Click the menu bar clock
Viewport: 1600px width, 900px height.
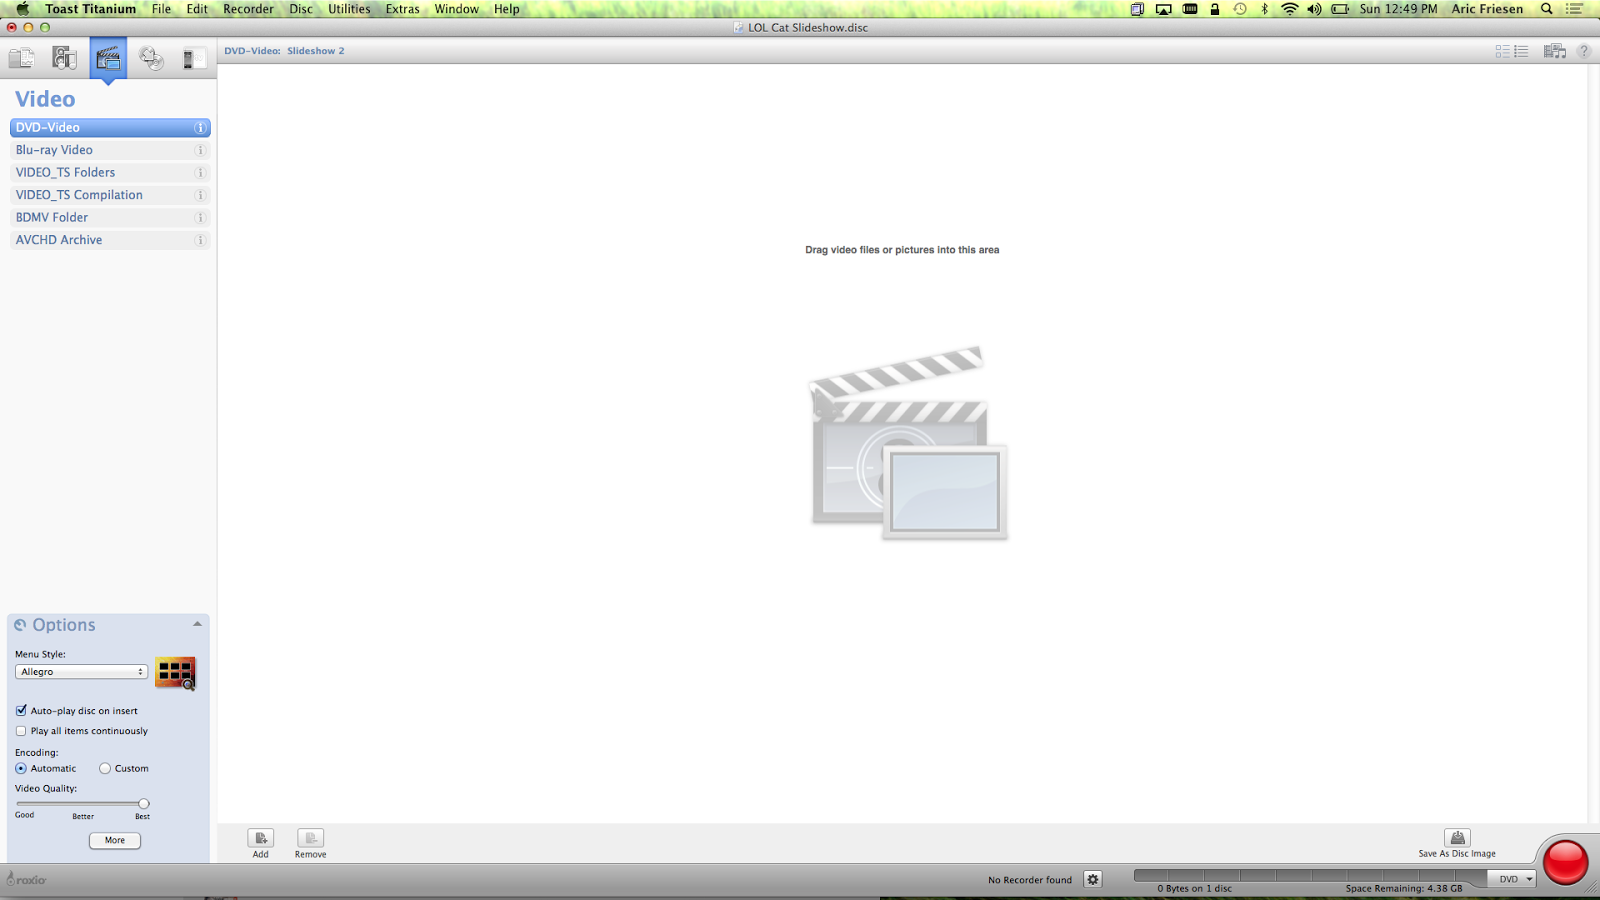[x=1398, y=9]
